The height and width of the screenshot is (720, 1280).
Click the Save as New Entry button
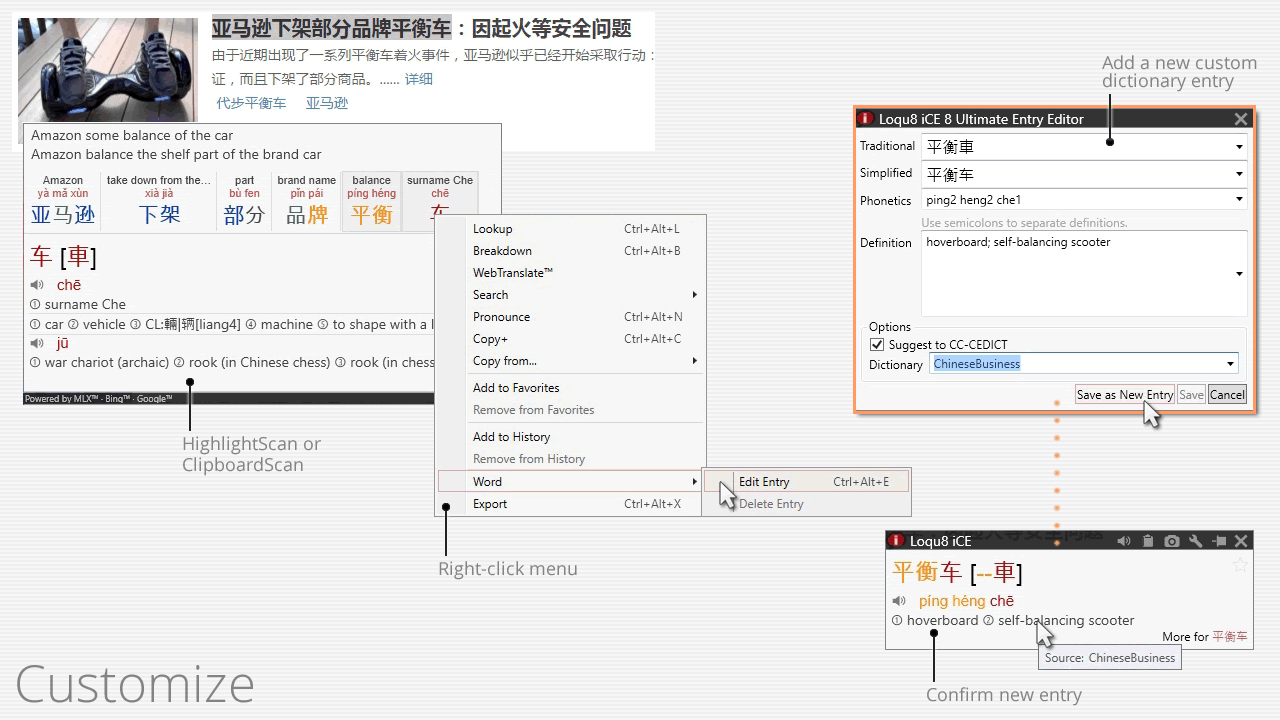pos(1124,394)
